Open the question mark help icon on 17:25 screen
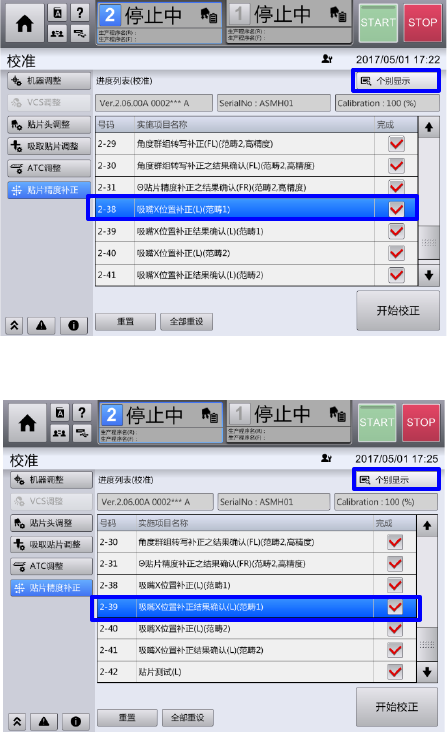Viewport: 447px width, 732px height. tap(82, 412)
